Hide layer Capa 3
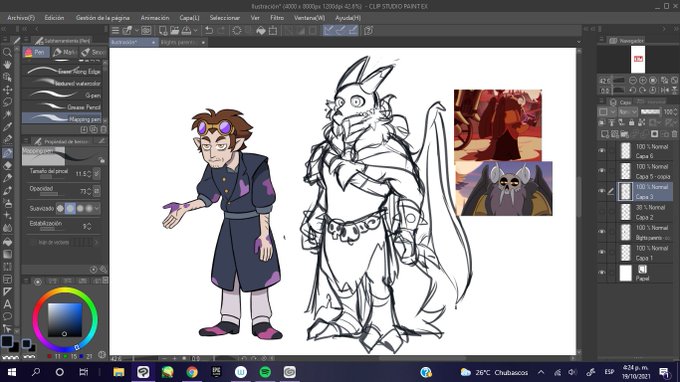This screenshot has width=680, height=382. click(602, 191)
